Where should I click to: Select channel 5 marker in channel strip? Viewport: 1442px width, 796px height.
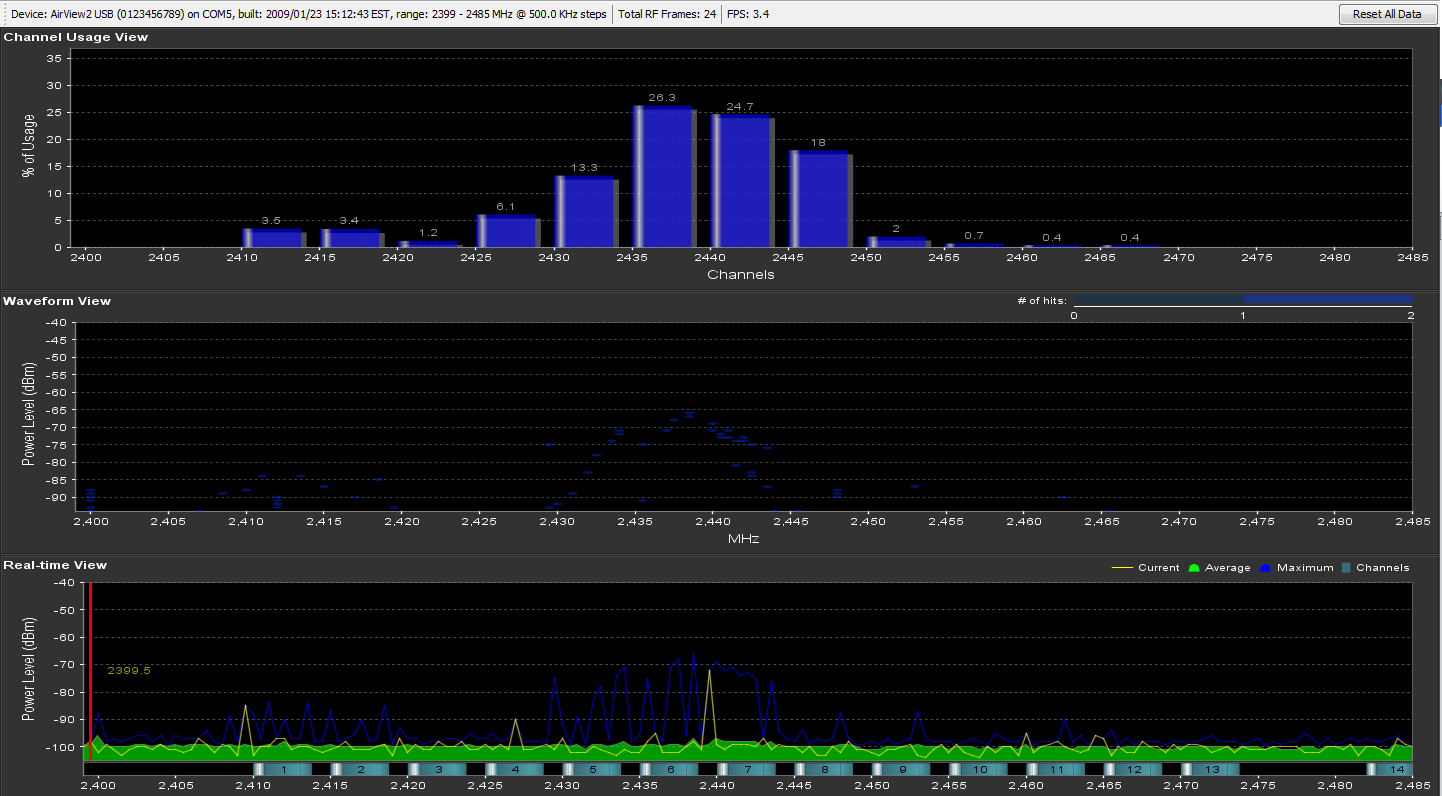pyautogui.click(x=591, y=769)
